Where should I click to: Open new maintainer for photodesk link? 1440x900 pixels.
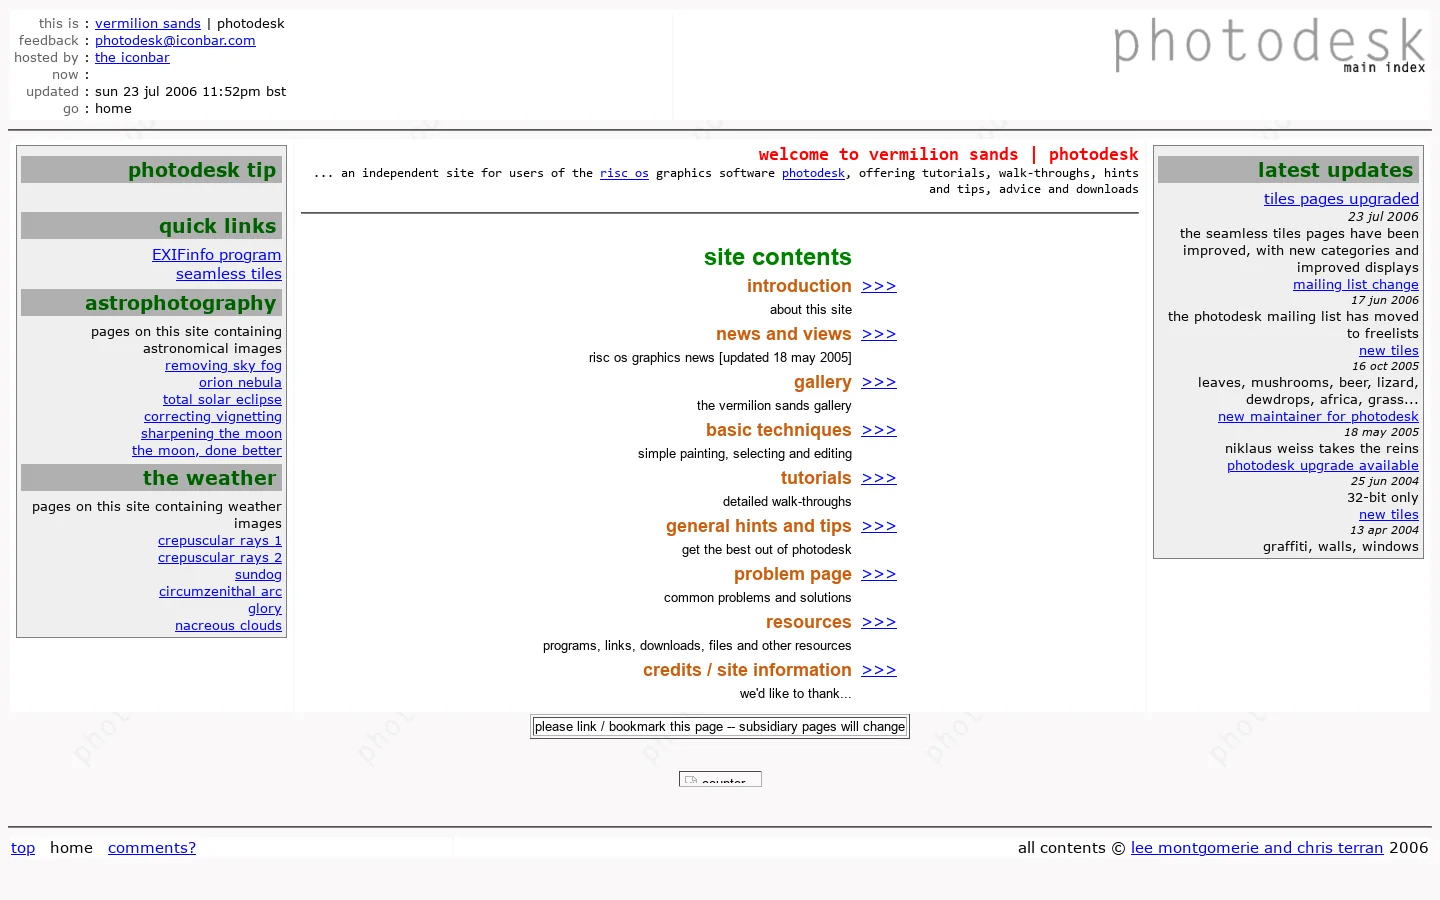[1318, 417]
